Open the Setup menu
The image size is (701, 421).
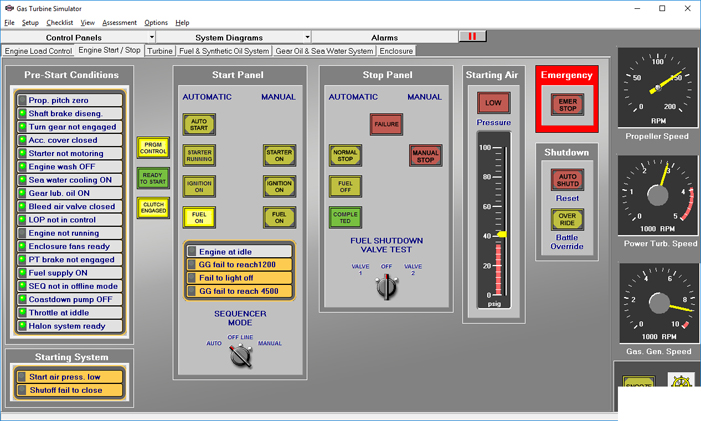[x=30, y=22]
